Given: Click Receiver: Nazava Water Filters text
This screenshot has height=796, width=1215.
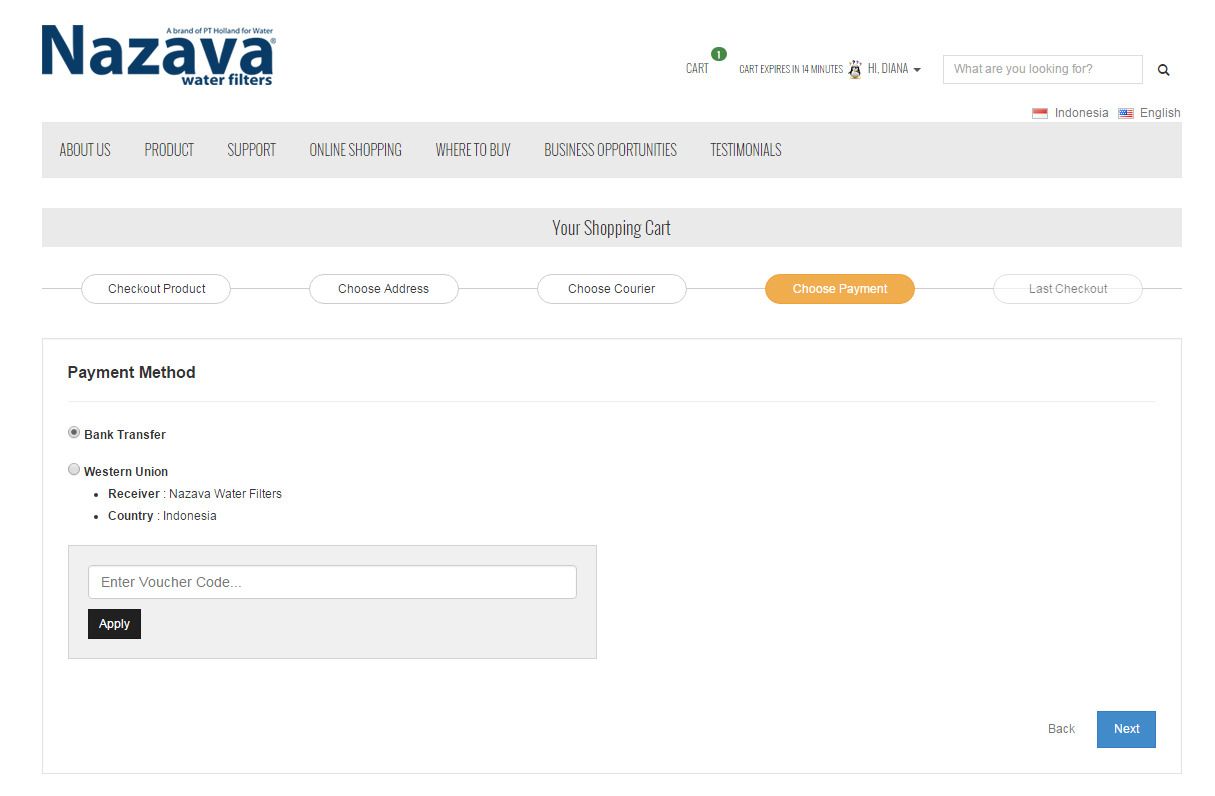Looking at the screenshot, I should [195, 494].
